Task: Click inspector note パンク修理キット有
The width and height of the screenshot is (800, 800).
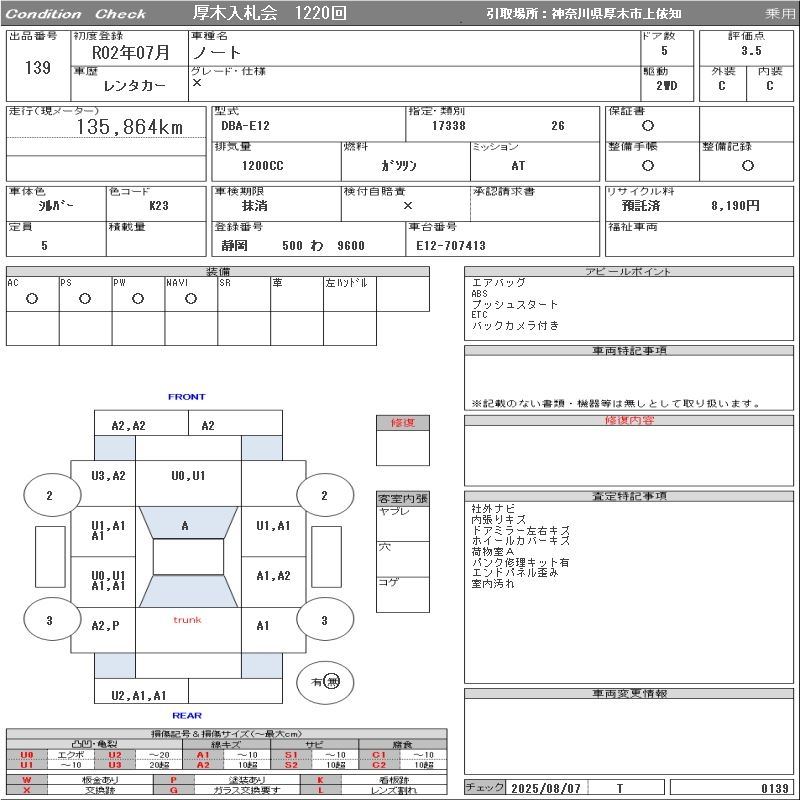Action: pos(520,562)
